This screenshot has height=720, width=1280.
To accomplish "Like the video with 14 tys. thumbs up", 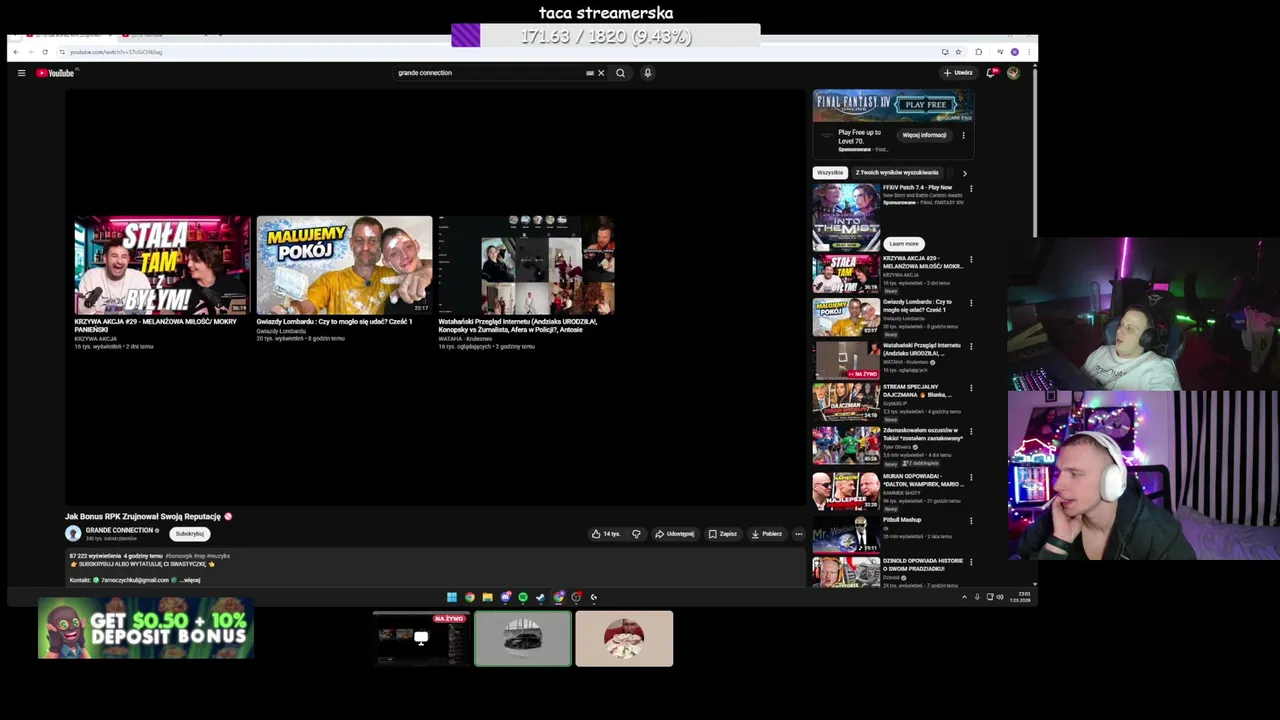I will point(606,534).
